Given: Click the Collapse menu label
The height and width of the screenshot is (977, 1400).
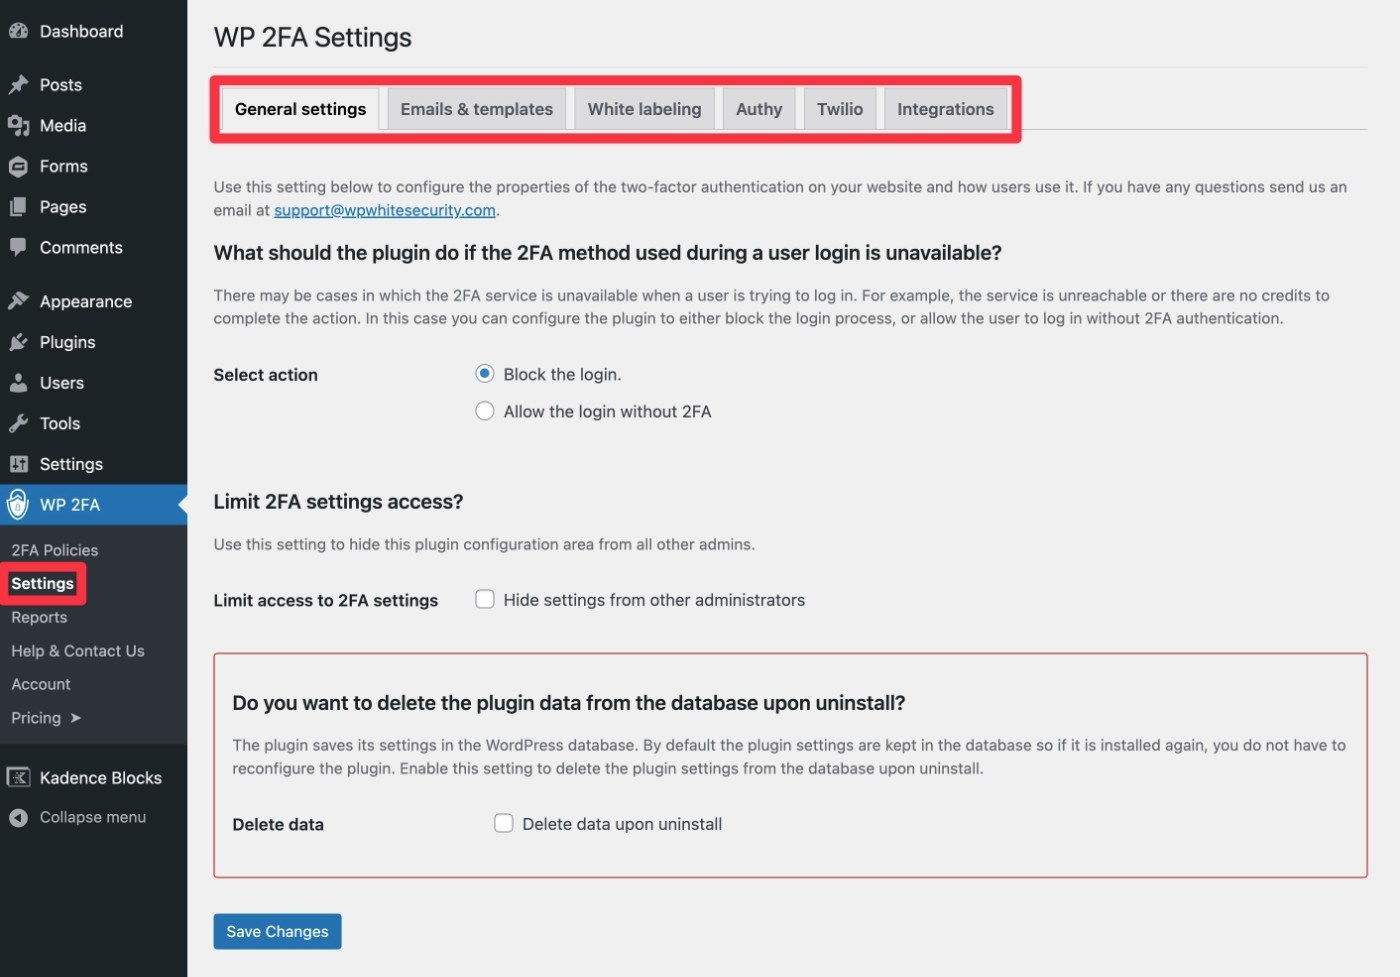Looking at the screenshot, I should pyautogui.click(x=93, y=817).
